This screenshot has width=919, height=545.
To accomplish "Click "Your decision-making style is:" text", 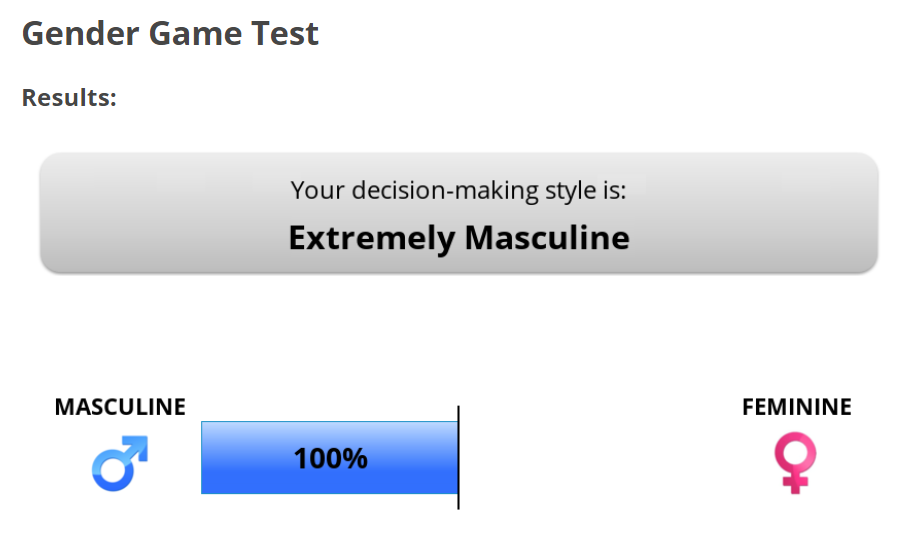I will (x=458, y=190).
